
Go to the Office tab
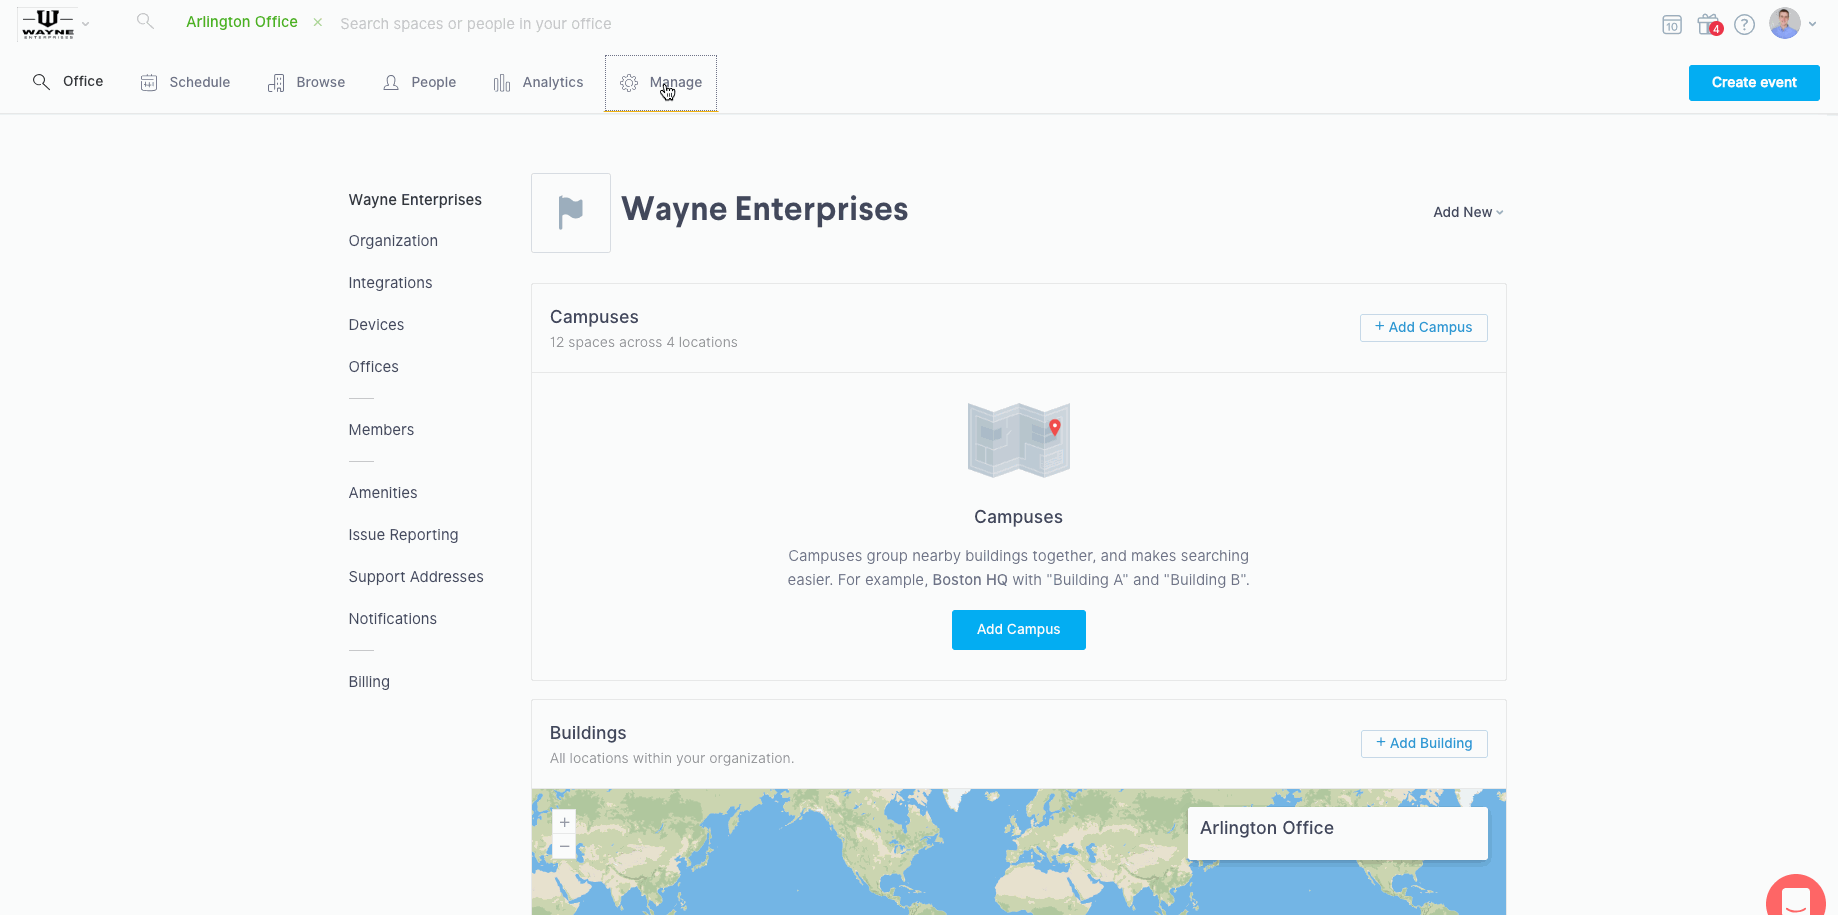pyautogui.click(x=68, y=82)
